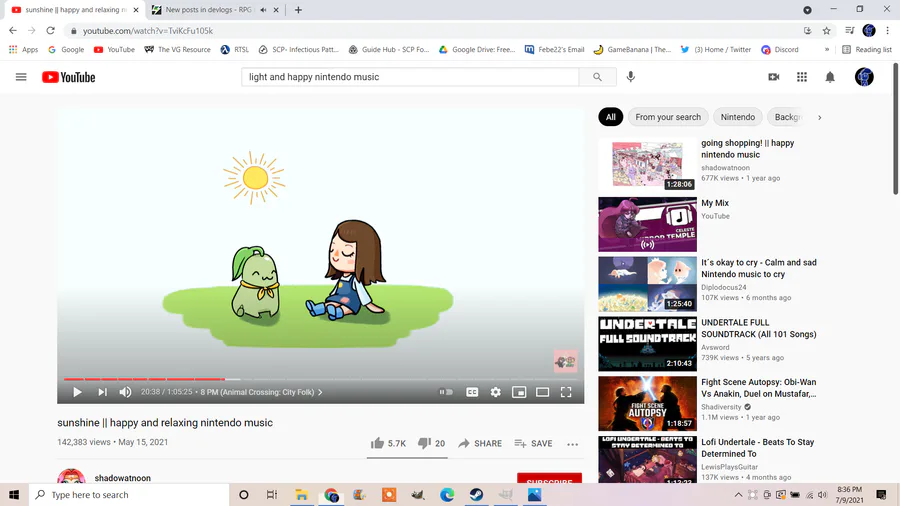
Task: Skip to the next video
Action: pyautogui.click(x=102, y=392)
